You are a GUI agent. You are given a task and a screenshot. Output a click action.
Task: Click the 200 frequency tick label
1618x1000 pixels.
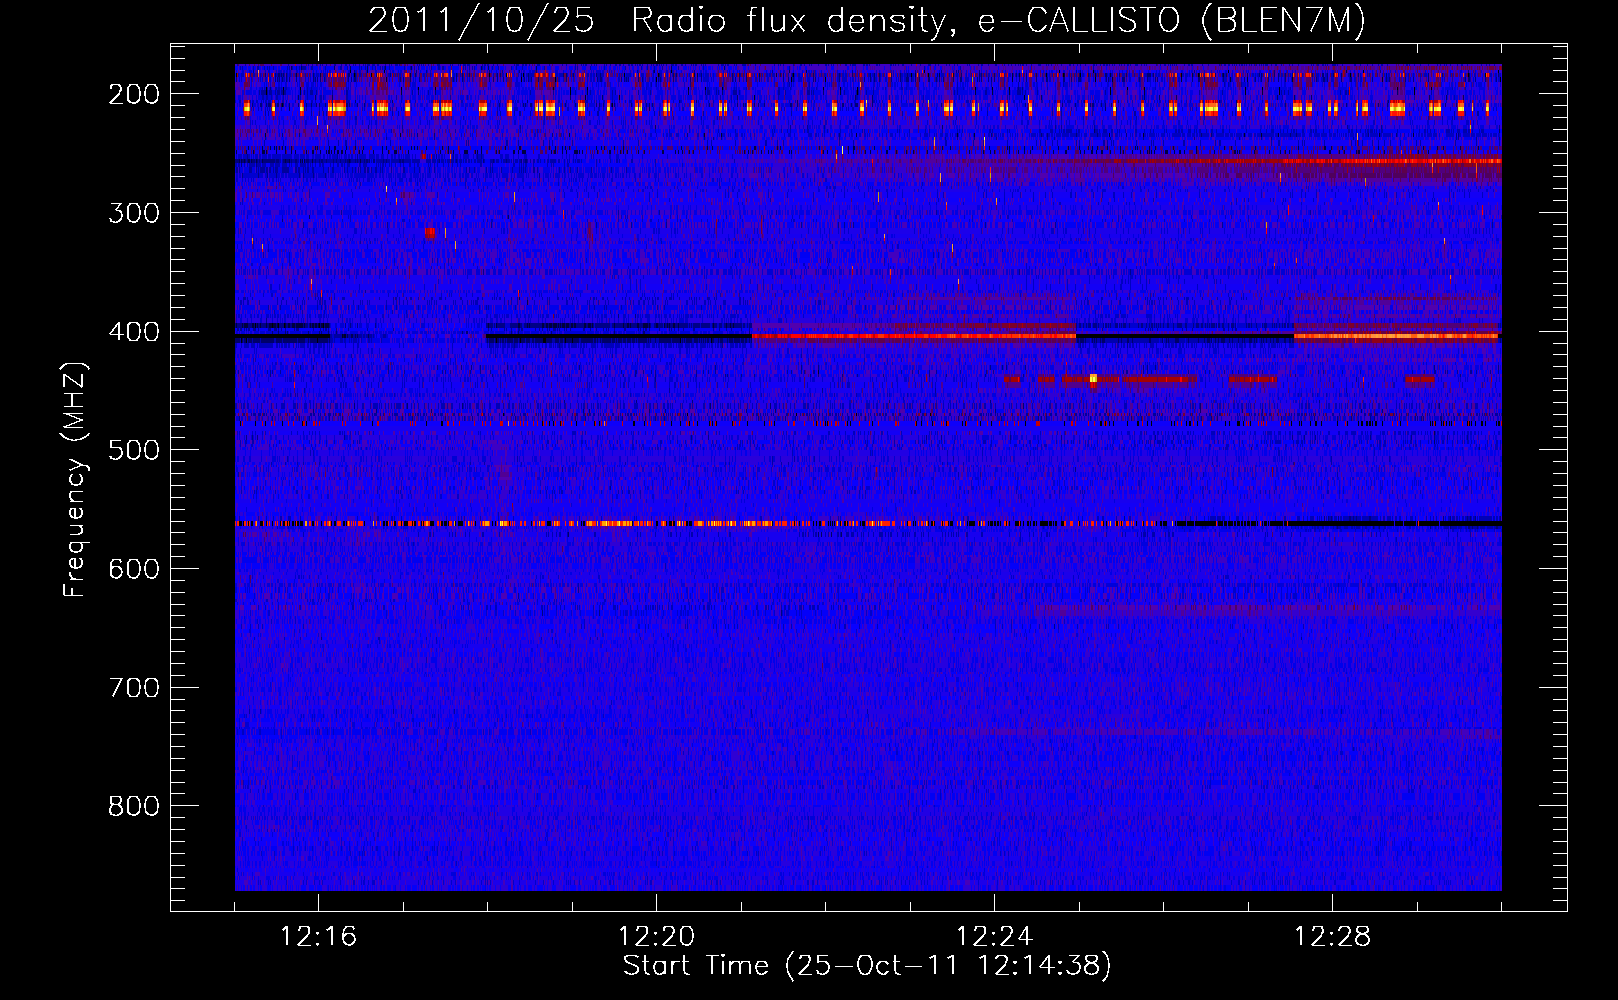134,94
